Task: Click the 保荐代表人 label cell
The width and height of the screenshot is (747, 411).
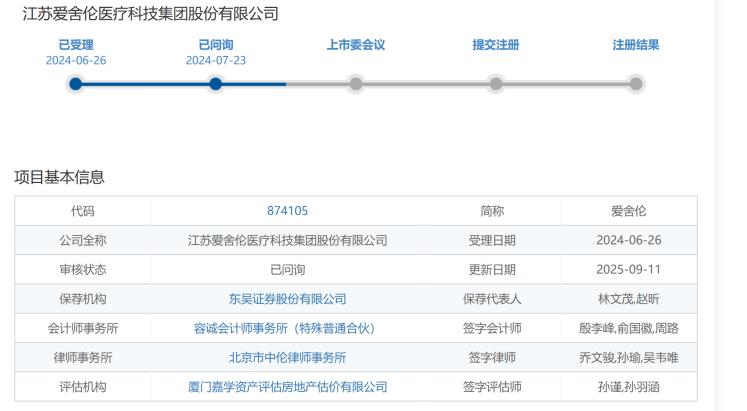Action: [492, 299]
